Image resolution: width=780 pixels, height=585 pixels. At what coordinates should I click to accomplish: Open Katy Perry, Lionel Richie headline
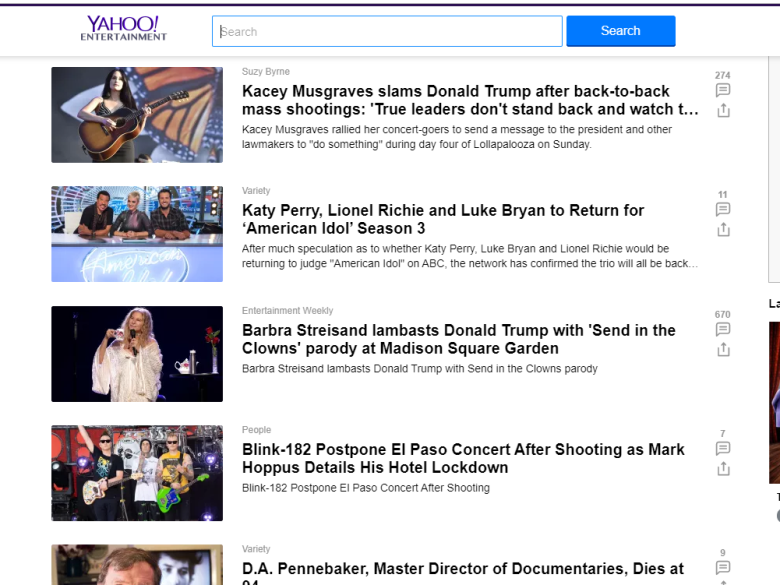443,219
